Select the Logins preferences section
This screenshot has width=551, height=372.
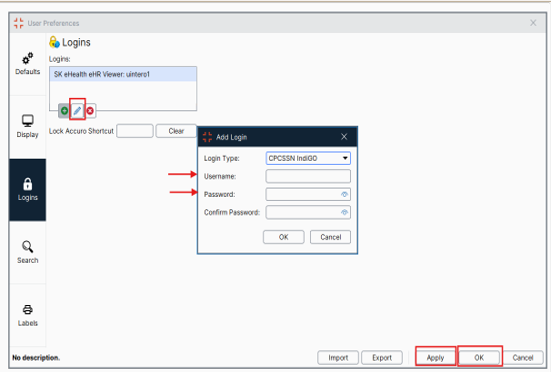(27, 190)
